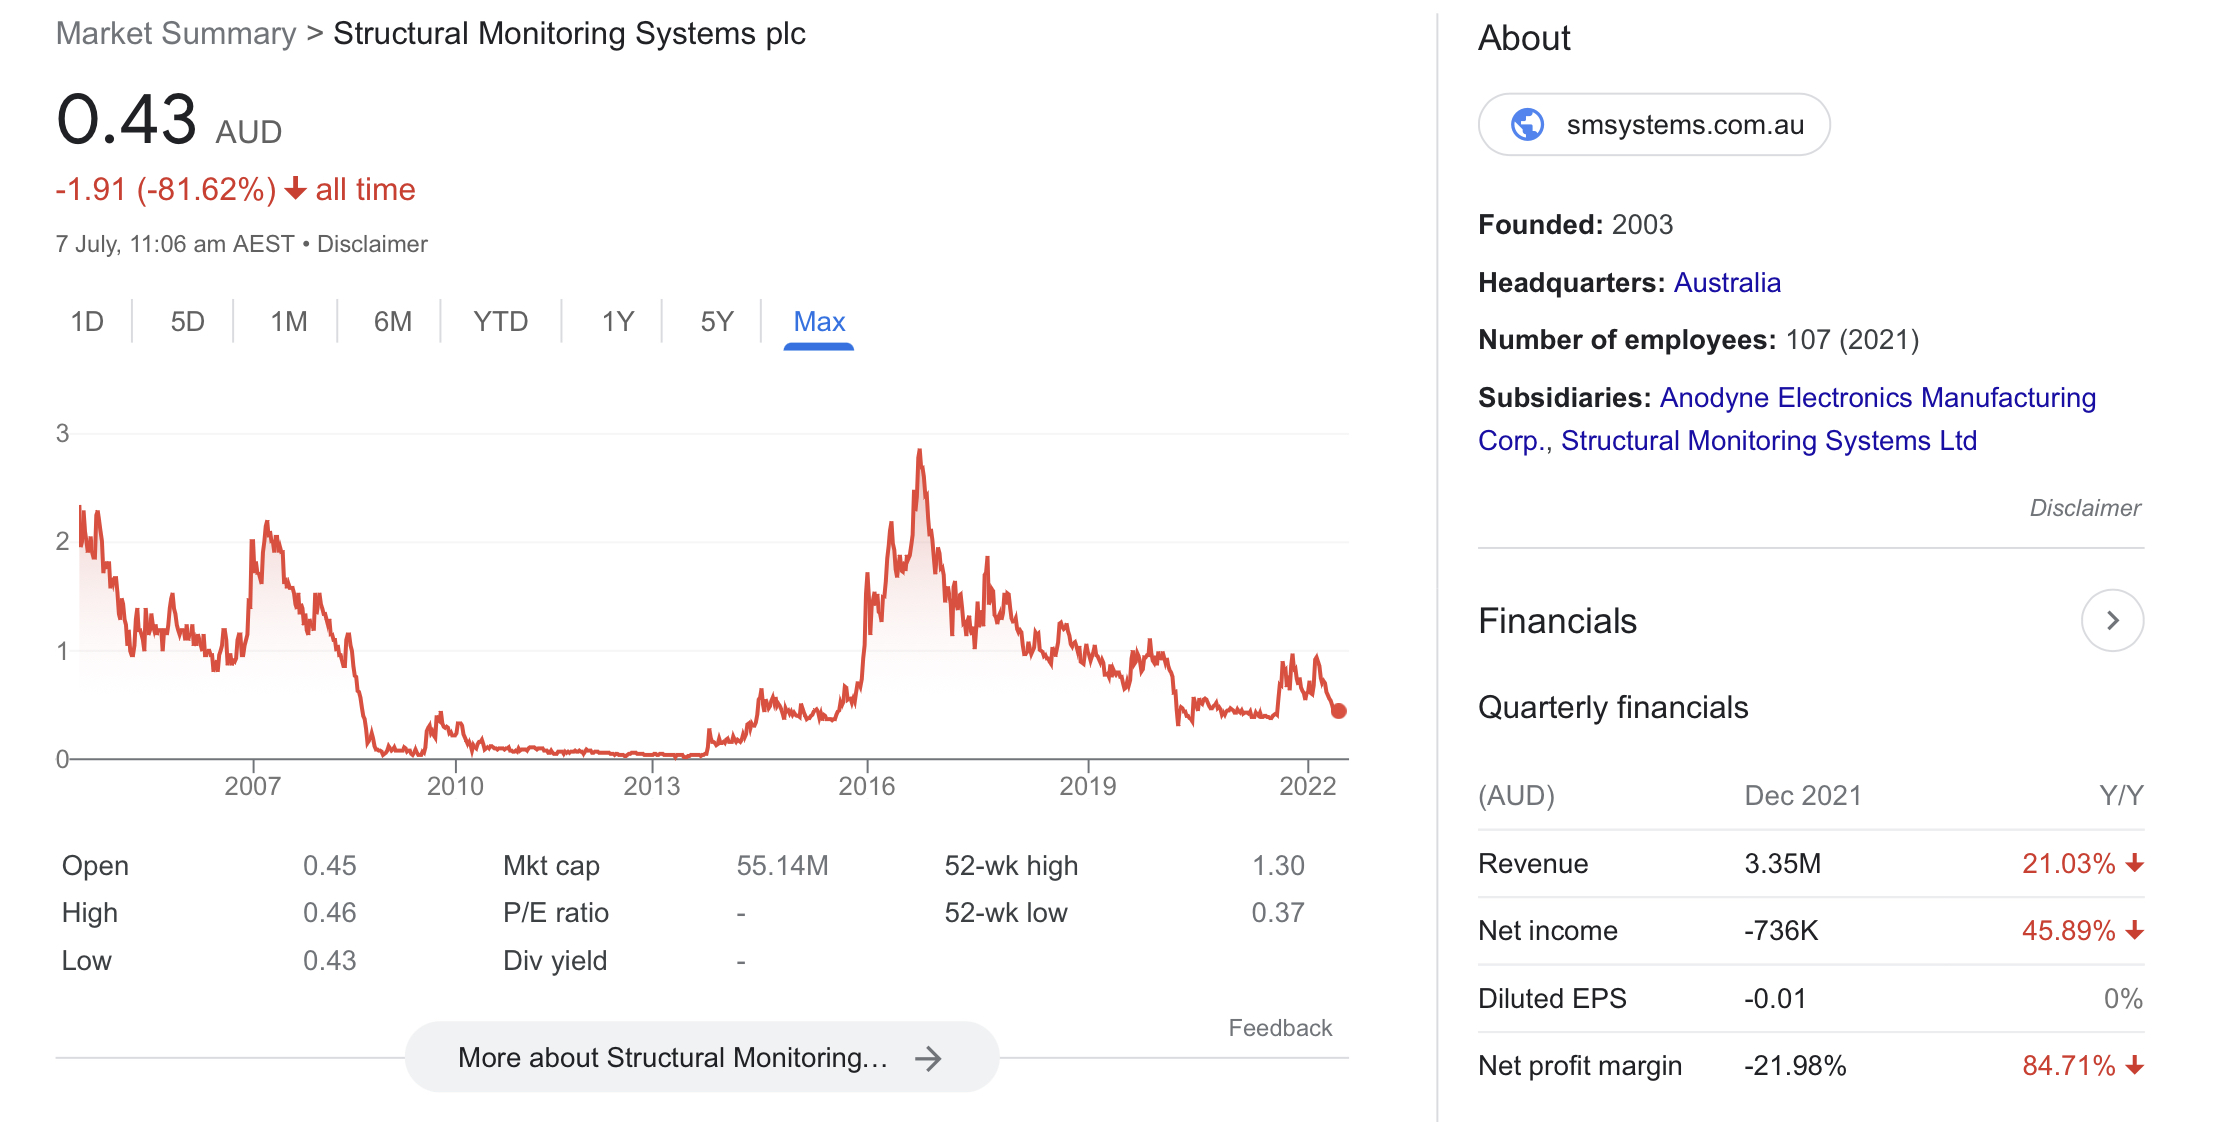
Task: Open Australia headquarters link
Action: pos(1727,283)
